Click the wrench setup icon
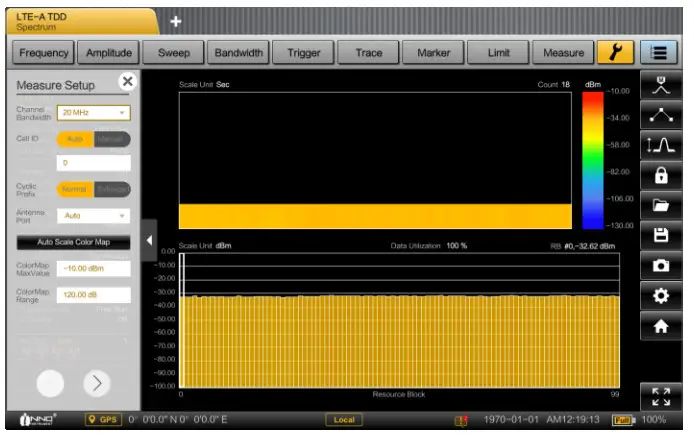This screenshot has height=444, width=694. click(615, 53)
